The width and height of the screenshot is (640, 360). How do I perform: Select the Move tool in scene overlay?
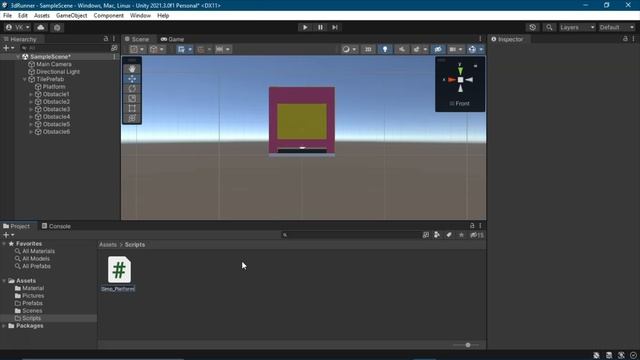coord(132,79)
